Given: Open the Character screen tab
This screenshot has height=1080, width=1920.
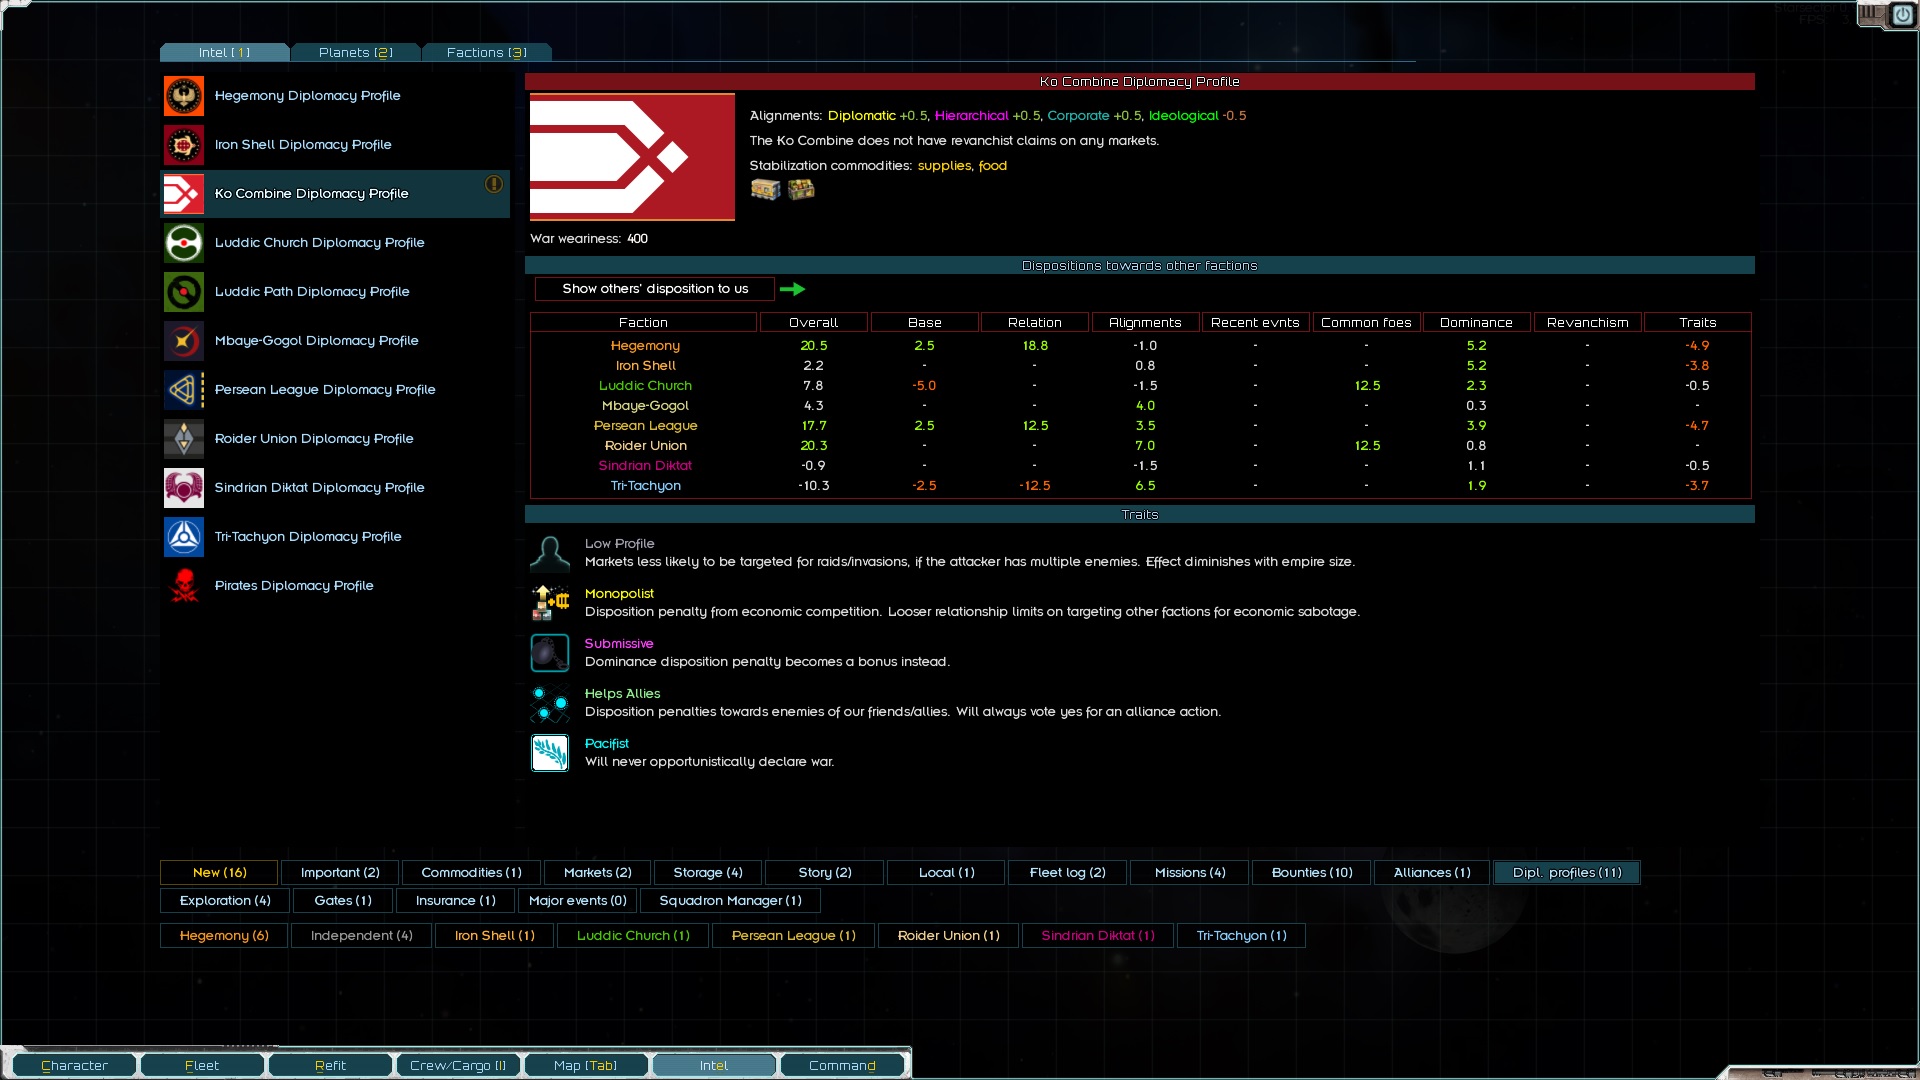Looking at the screenshot, I should tap(75, 1066).
